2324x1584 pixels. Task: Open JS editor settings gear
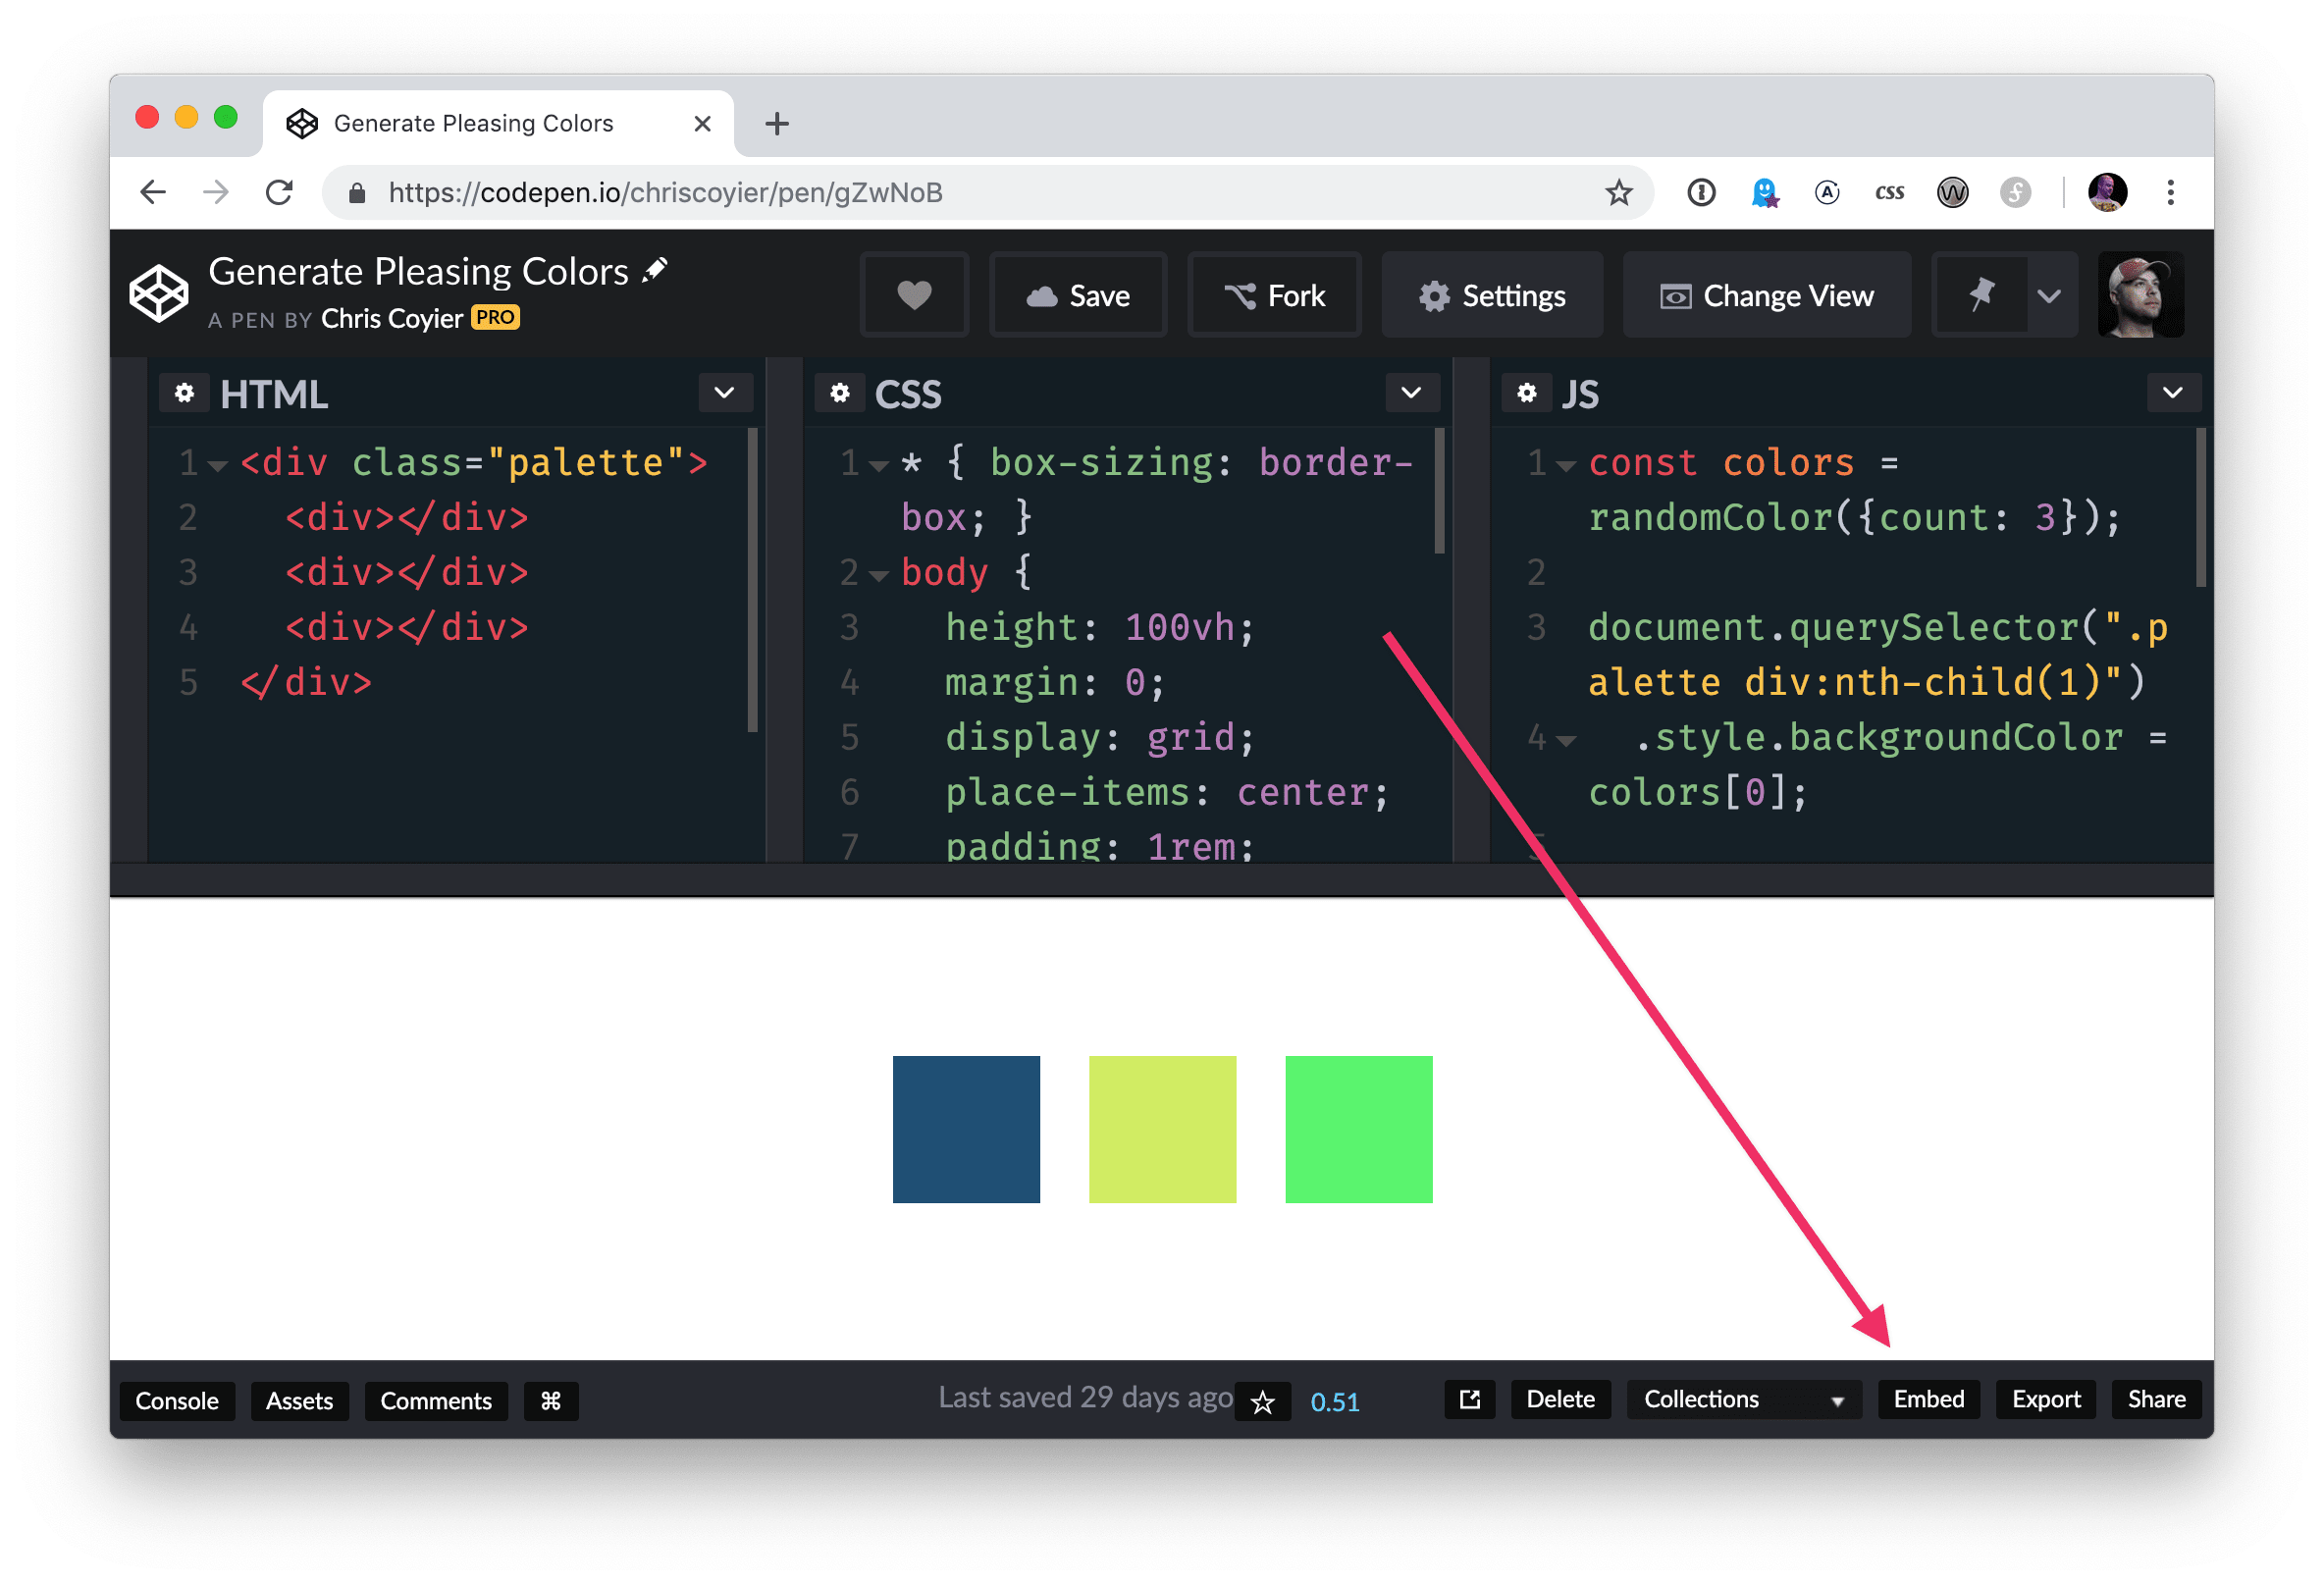pyautogui.click(x=1527, y=393)
